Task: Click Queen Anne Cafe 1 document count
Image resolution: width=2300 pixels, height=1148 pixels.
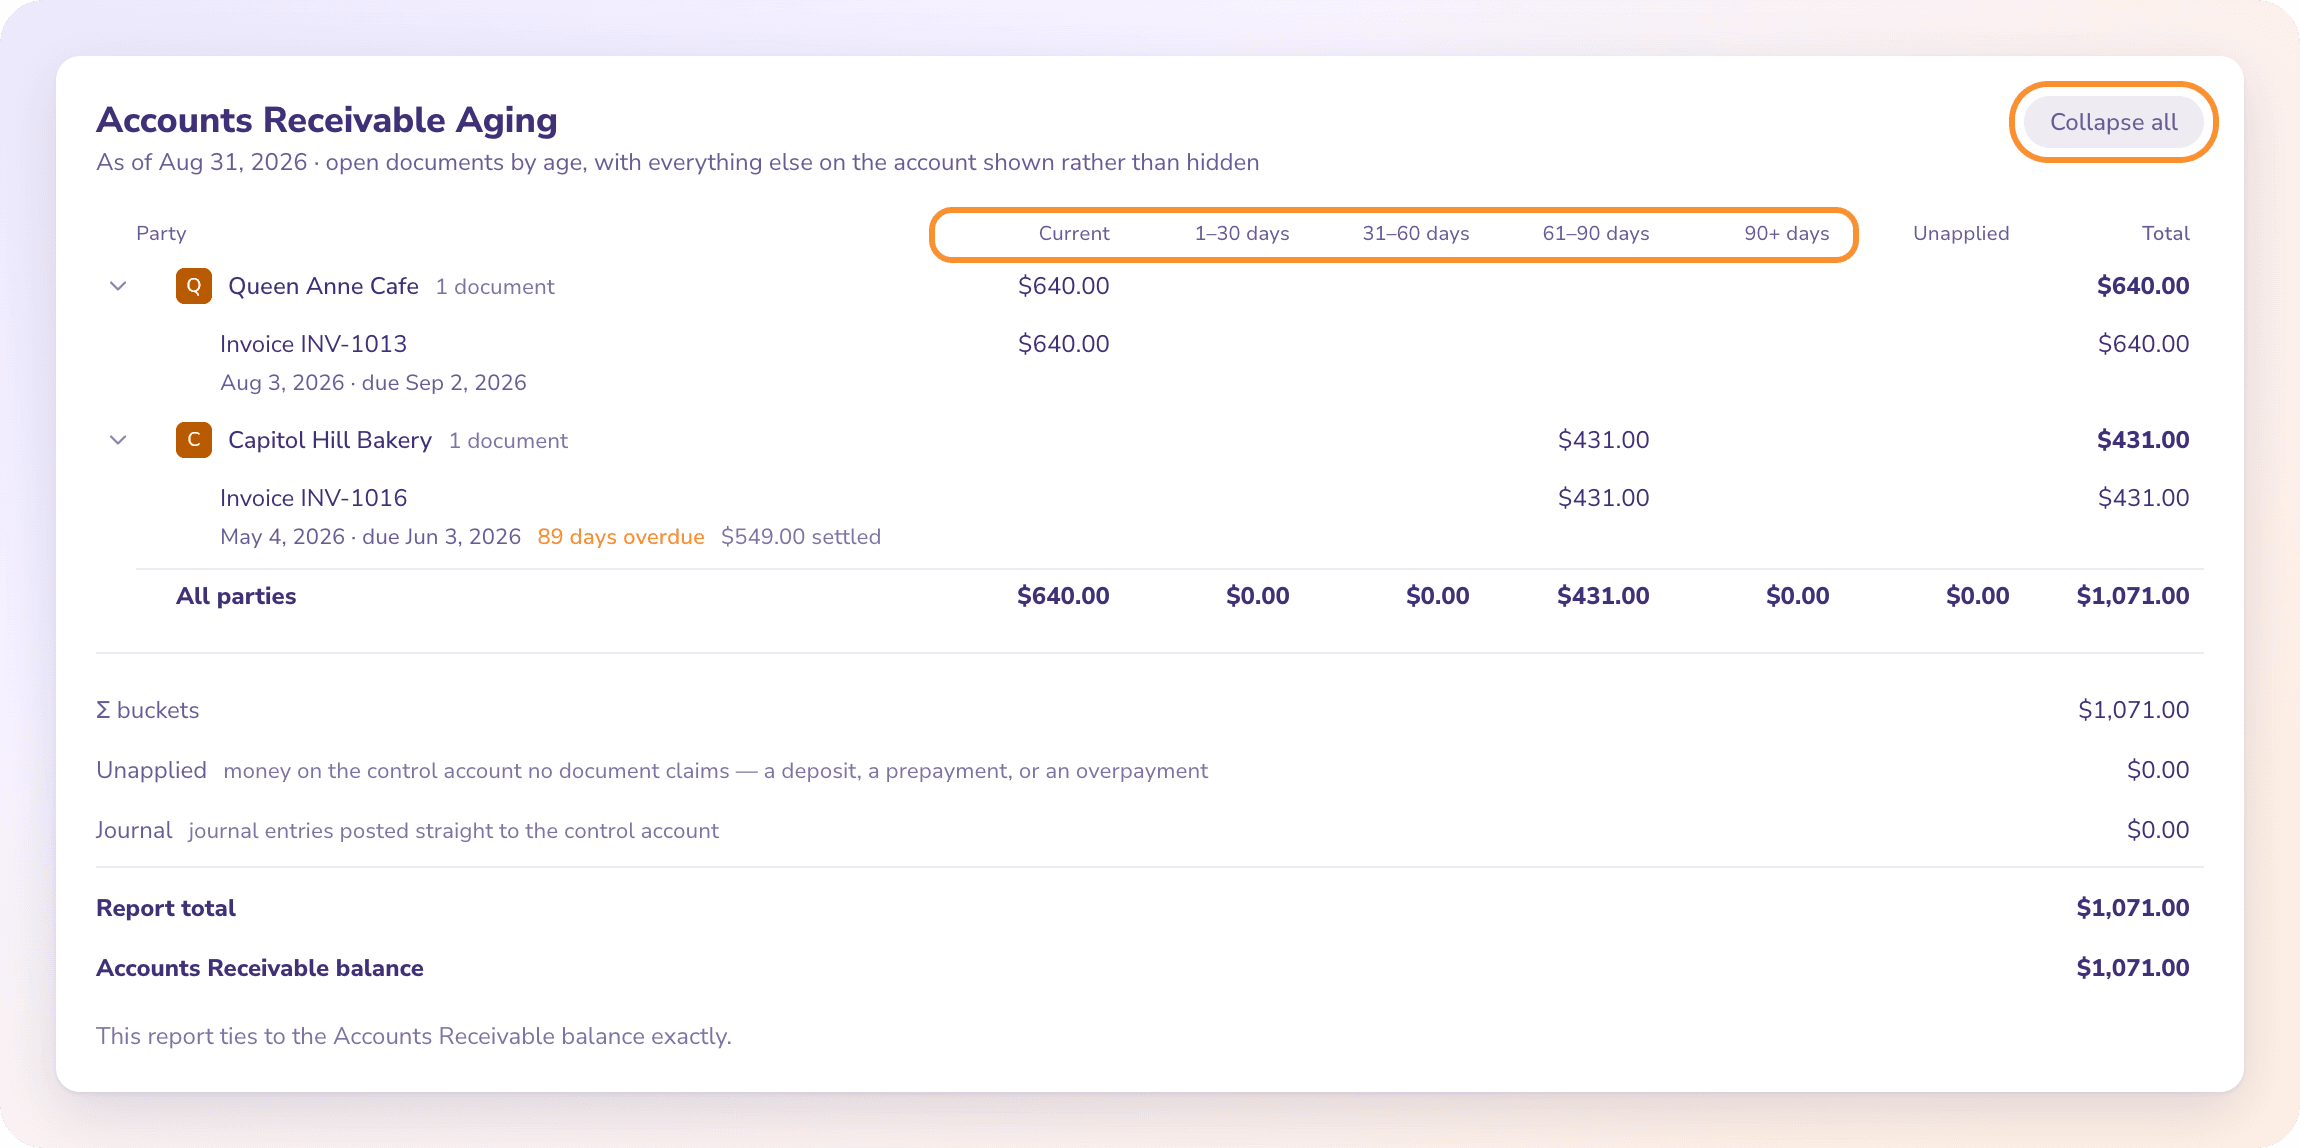Action: click(495, 287)
